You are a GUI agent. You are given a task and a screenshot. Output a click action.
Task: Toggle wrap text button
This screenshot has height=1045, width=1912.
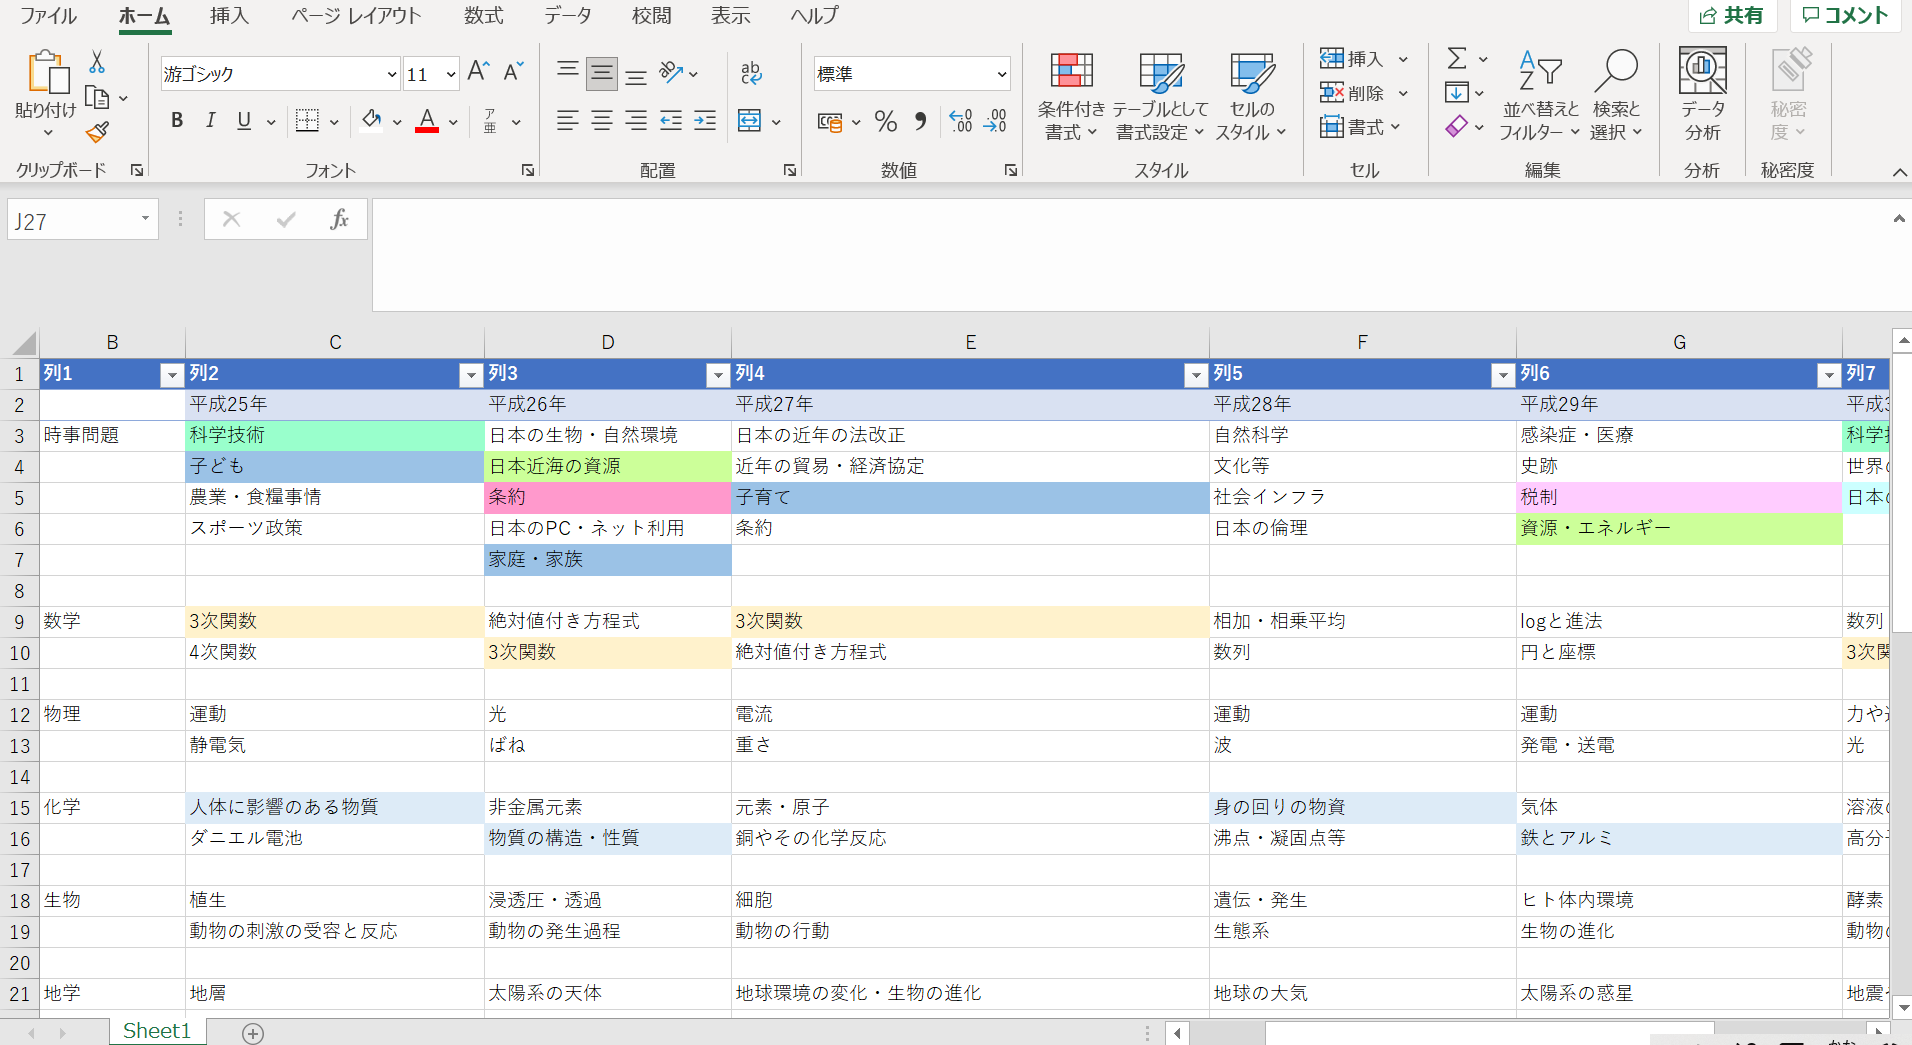tap(751, 73)
